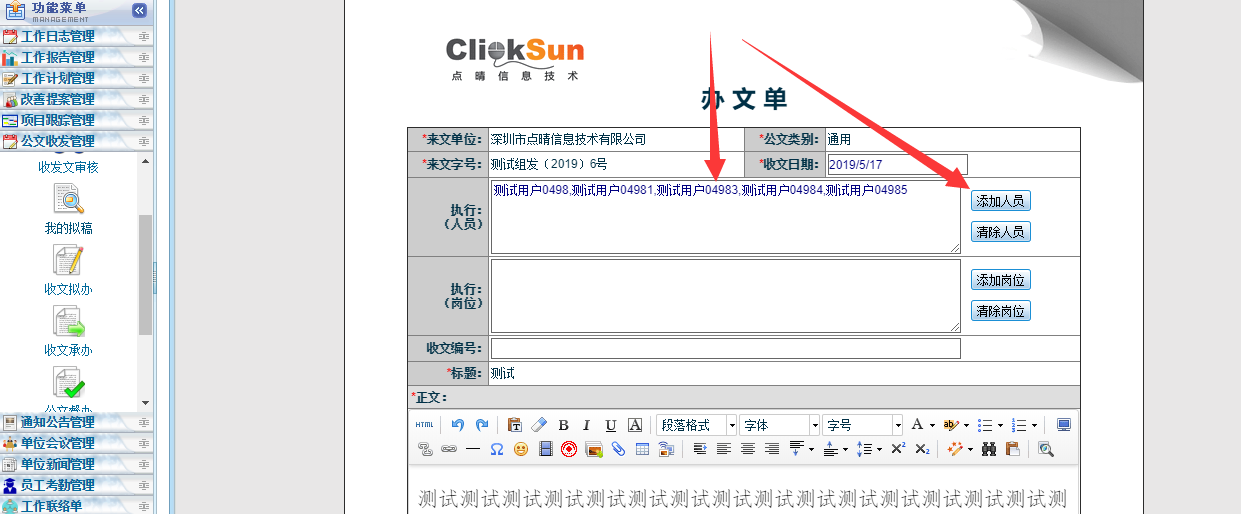Image resolution: width=1241 pixels, height=514 pixels.
Task: Insert video with film strip icon
Action: (x=546, y=449)
